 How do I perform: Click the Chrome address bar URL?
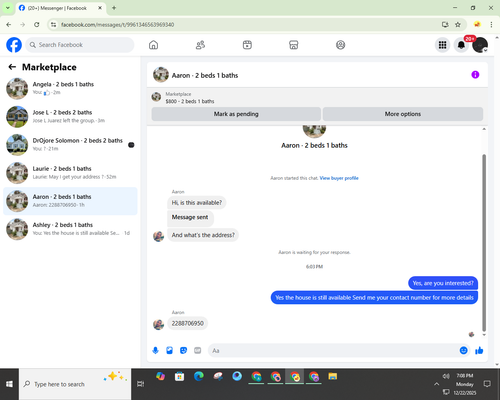coord(118,25)
